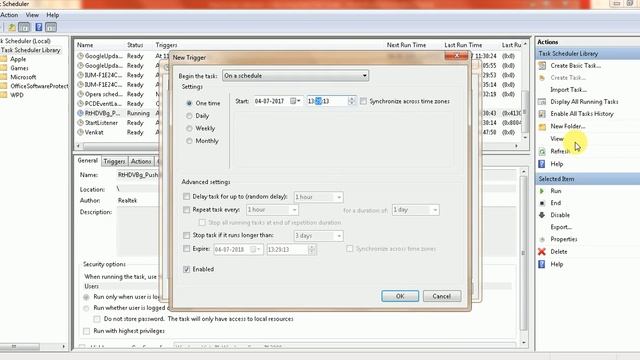Select the Monthly radio button
The height and width of the screenshot is (360, 640).
tap(189, 141)
